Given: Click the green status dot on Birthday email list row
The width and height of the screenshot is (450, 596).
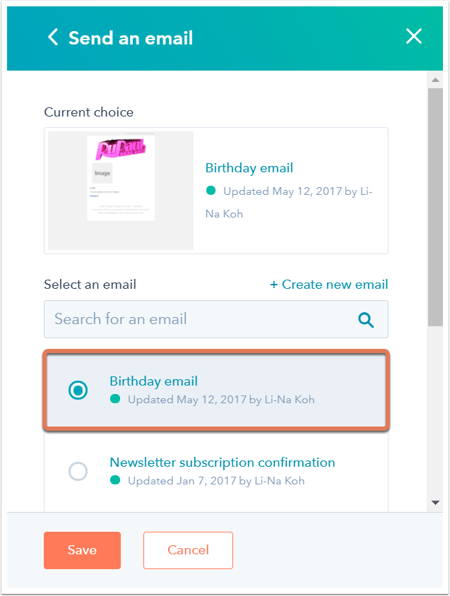Looking at the screenshot, I should tap(115, 399).
